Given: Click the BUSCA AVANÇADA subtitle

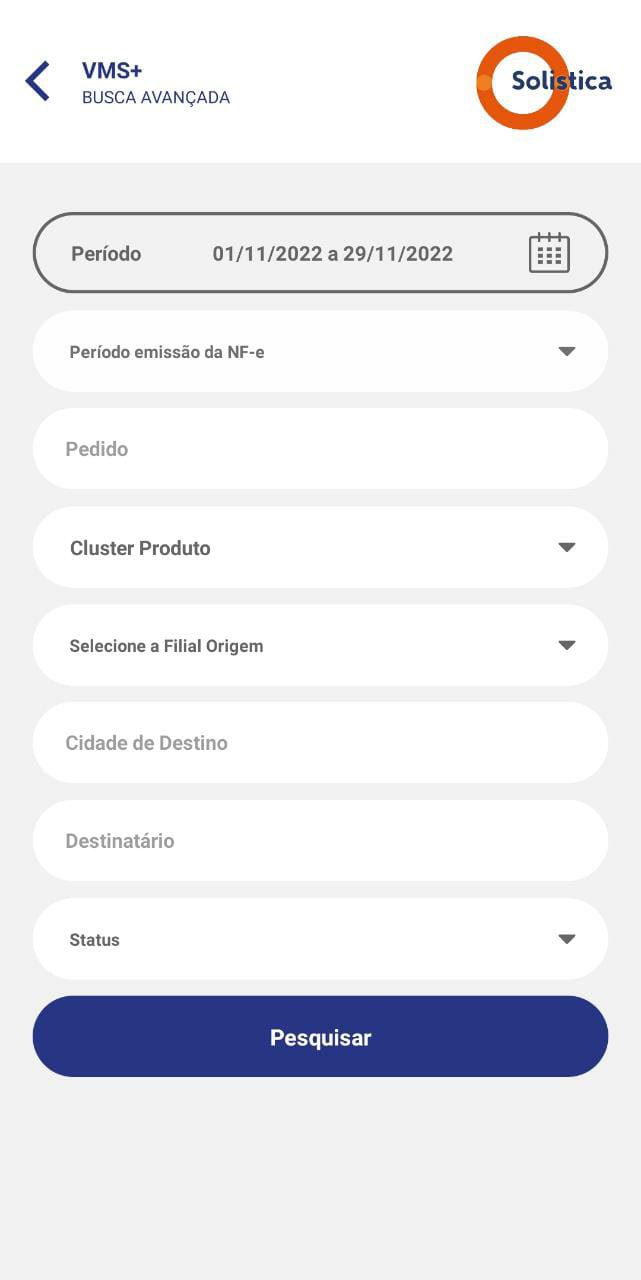Looking at the screenshot, I should pos(156,98).
